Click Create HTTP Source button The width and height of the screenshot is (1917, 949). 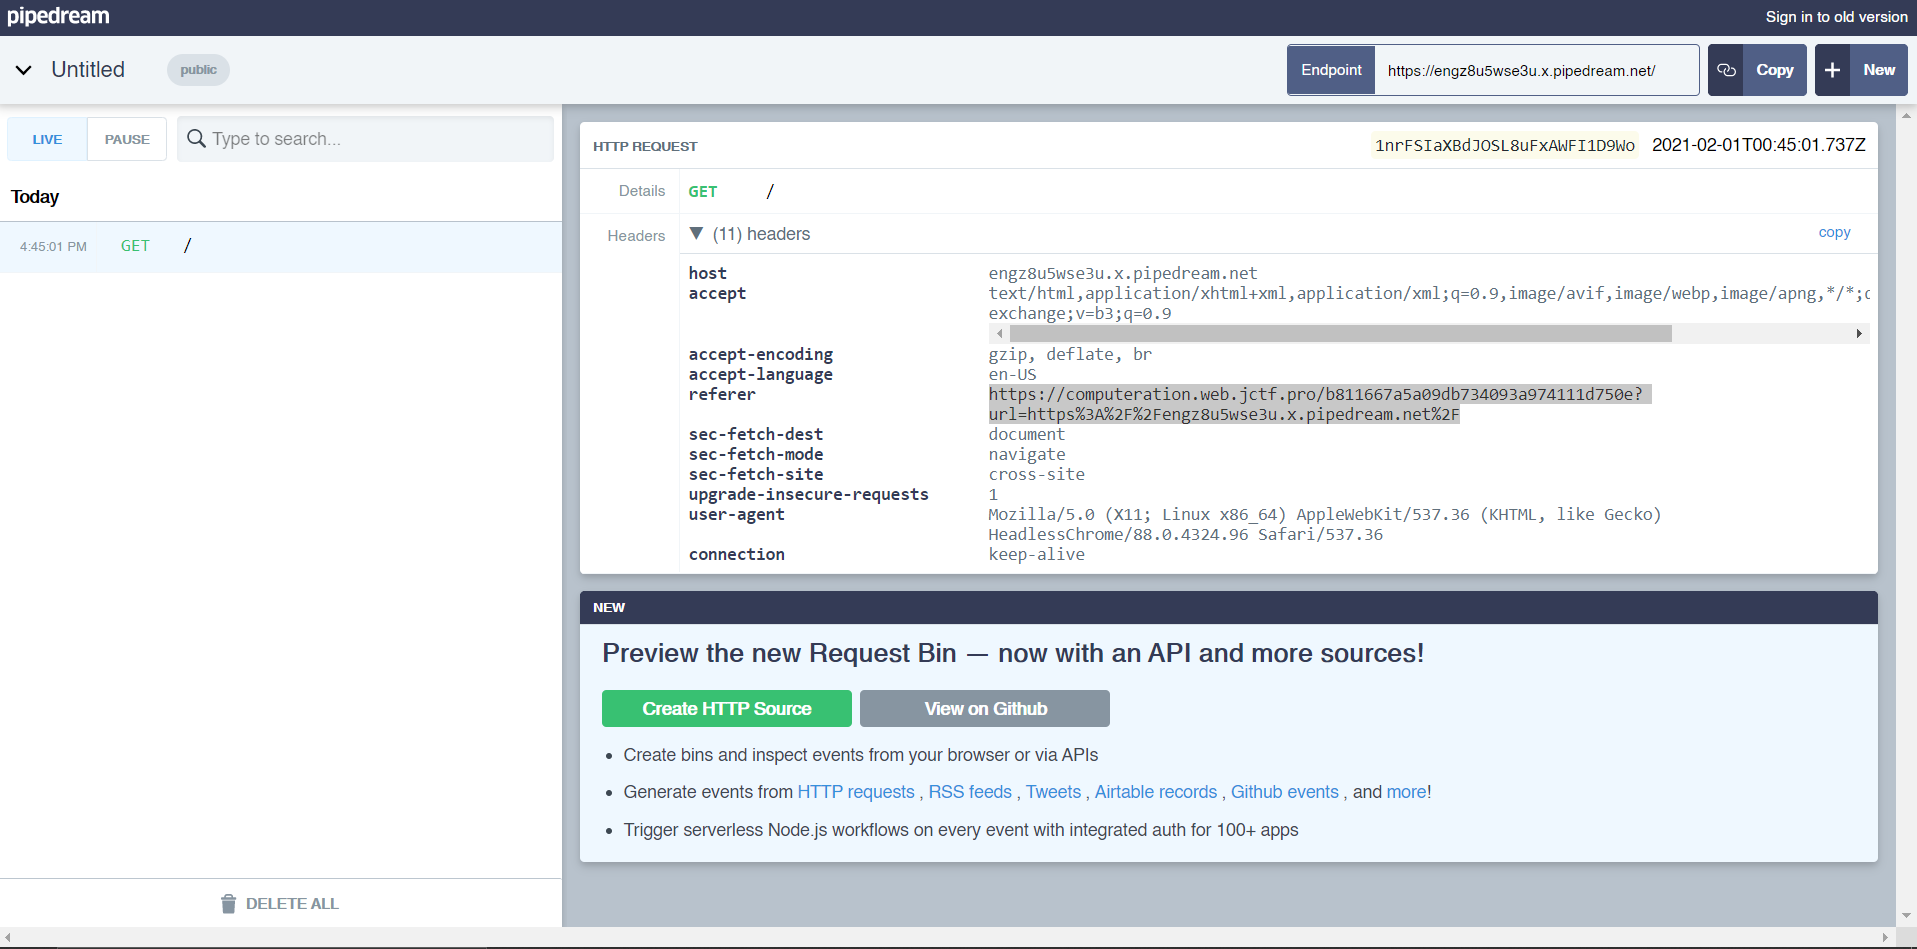(726, 709)
